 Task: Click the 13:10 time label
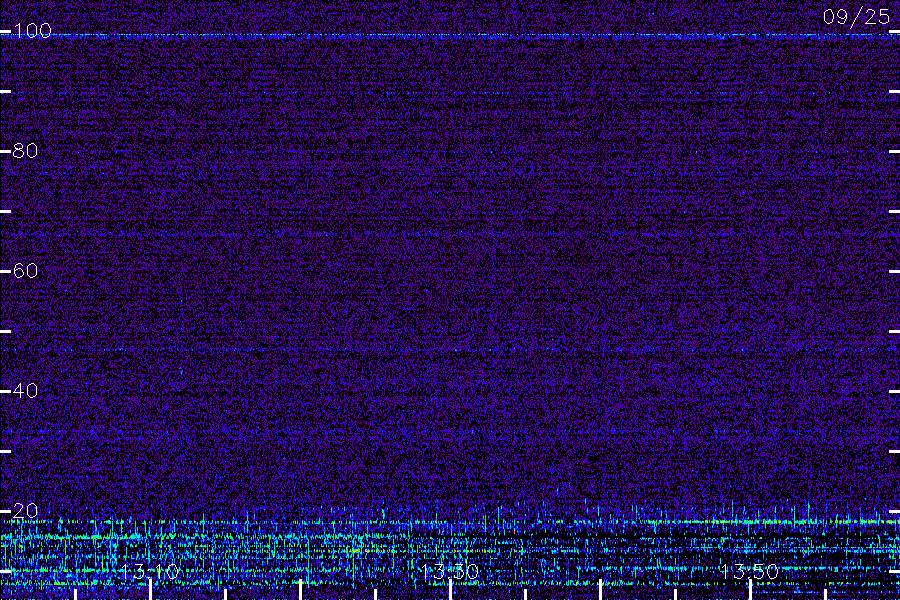[150, 571]
